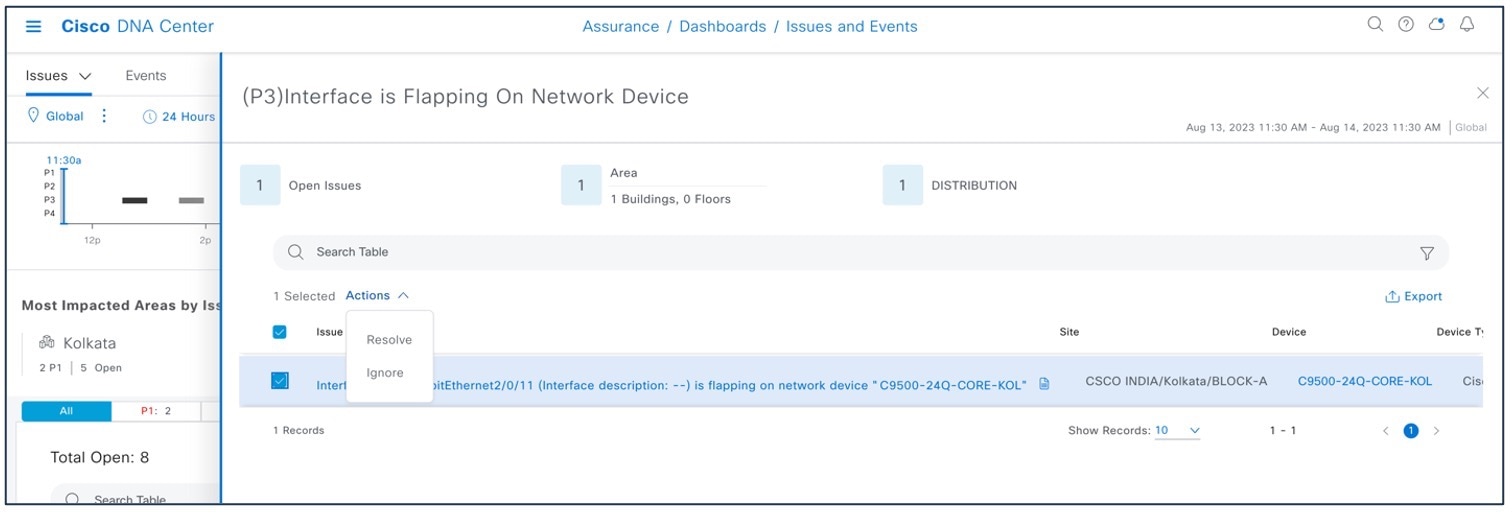The height and width of the screenshot is (514, 1512).
Task: Click the Kolkata building icon
Action: tap(46, 343)
